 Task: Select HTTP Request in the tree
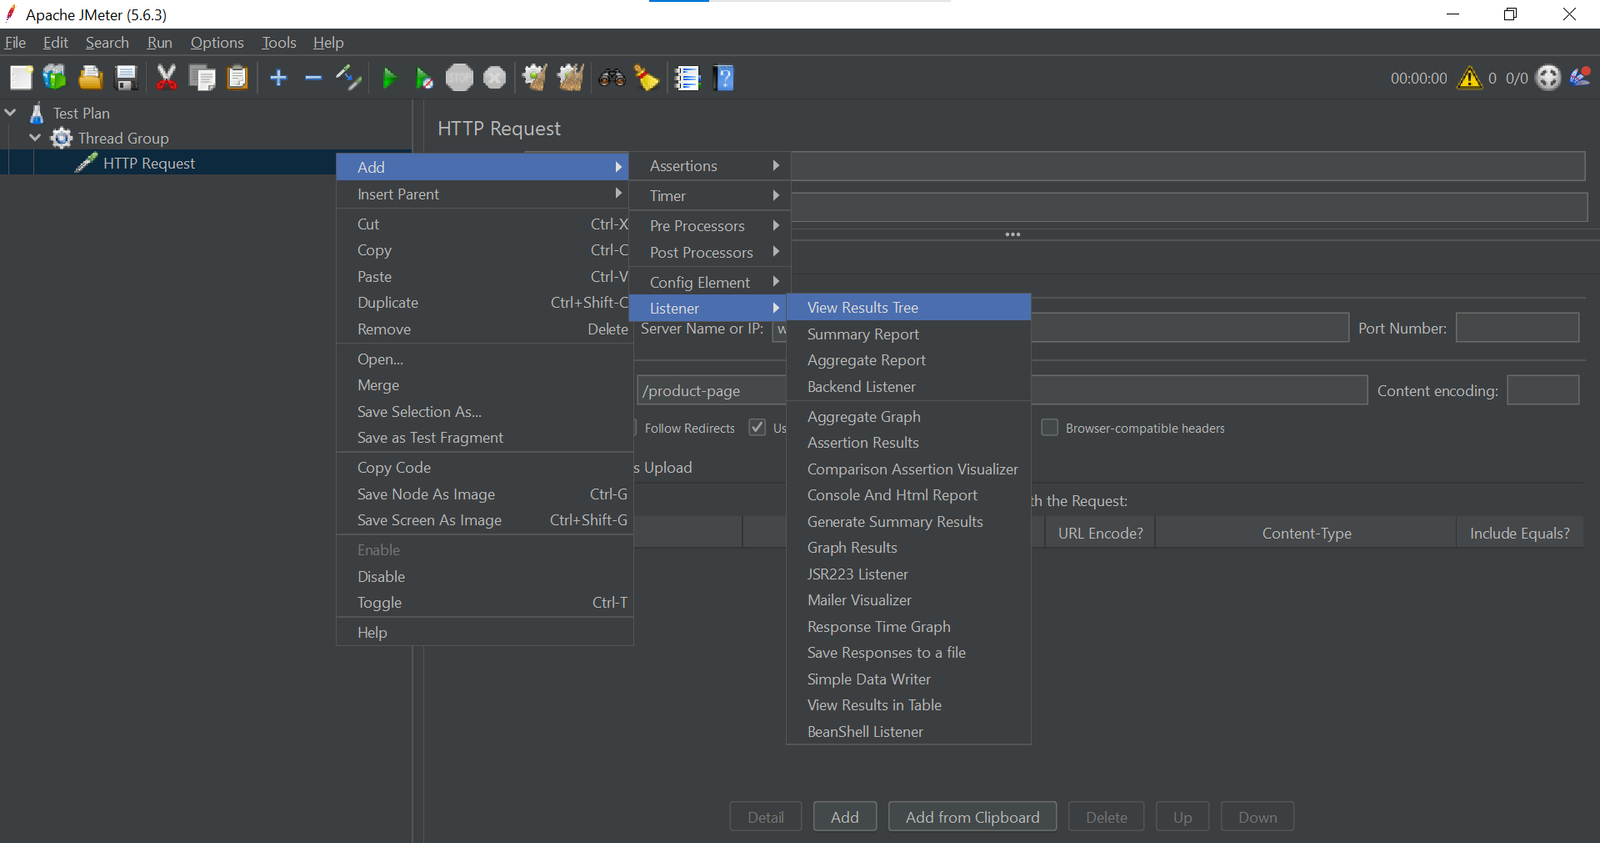click(149, 163)
